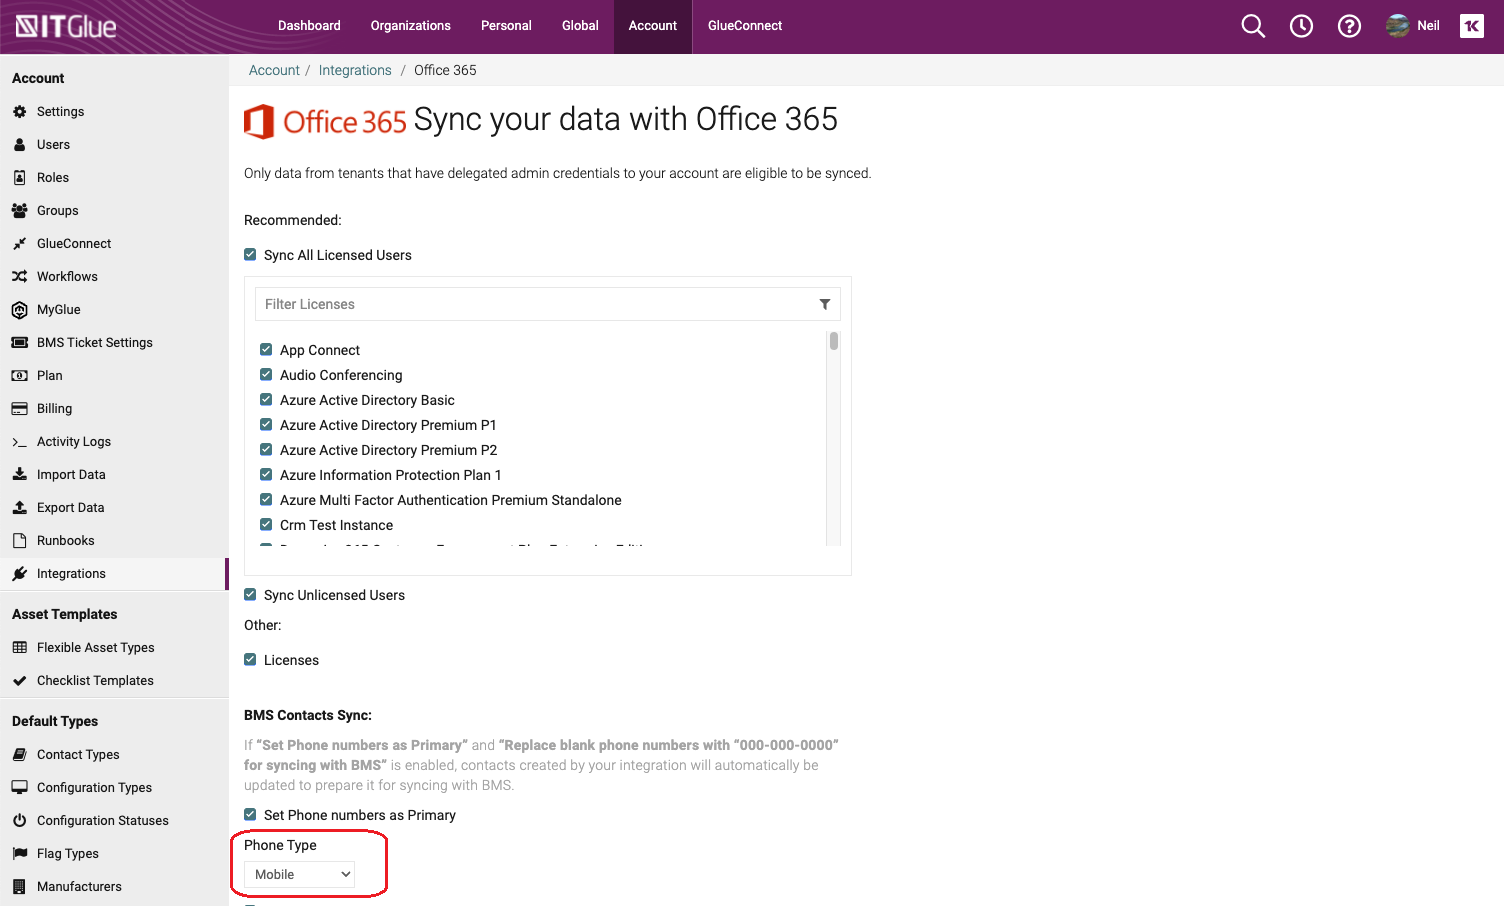This screenshot has width=1504, height=906.
Task: Click the Import Data download icon
Action: 19,475
